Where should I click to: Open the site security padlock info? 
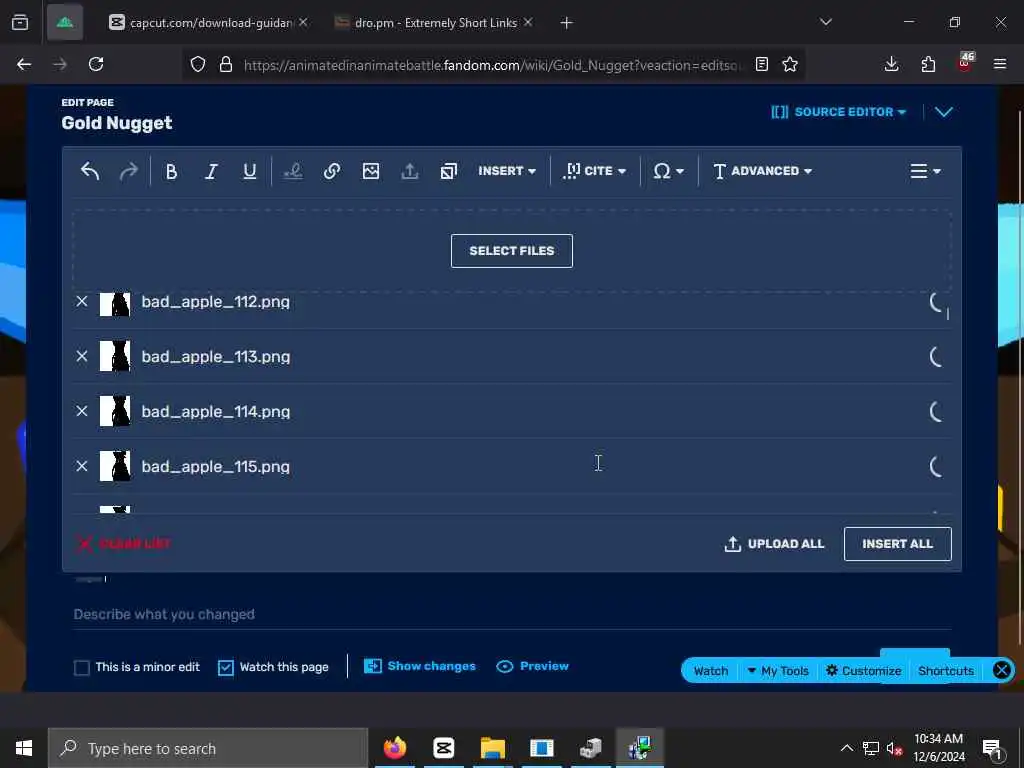226,64
